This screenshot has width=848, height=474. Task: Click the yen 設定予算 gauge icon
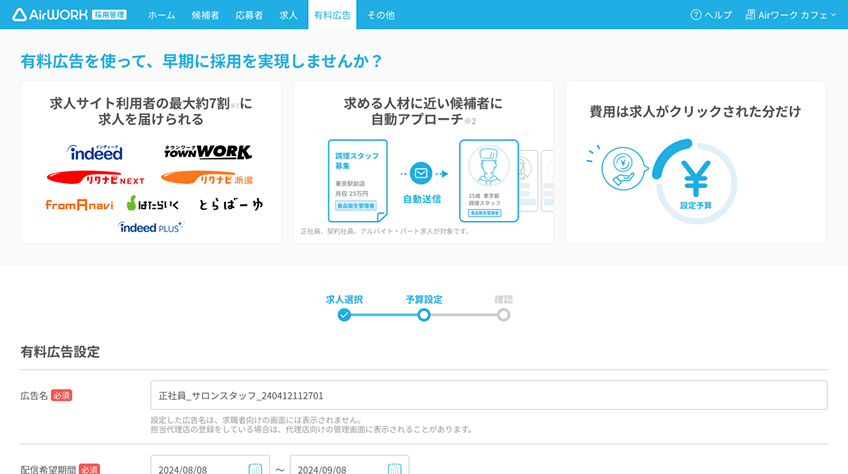[695, 182]
